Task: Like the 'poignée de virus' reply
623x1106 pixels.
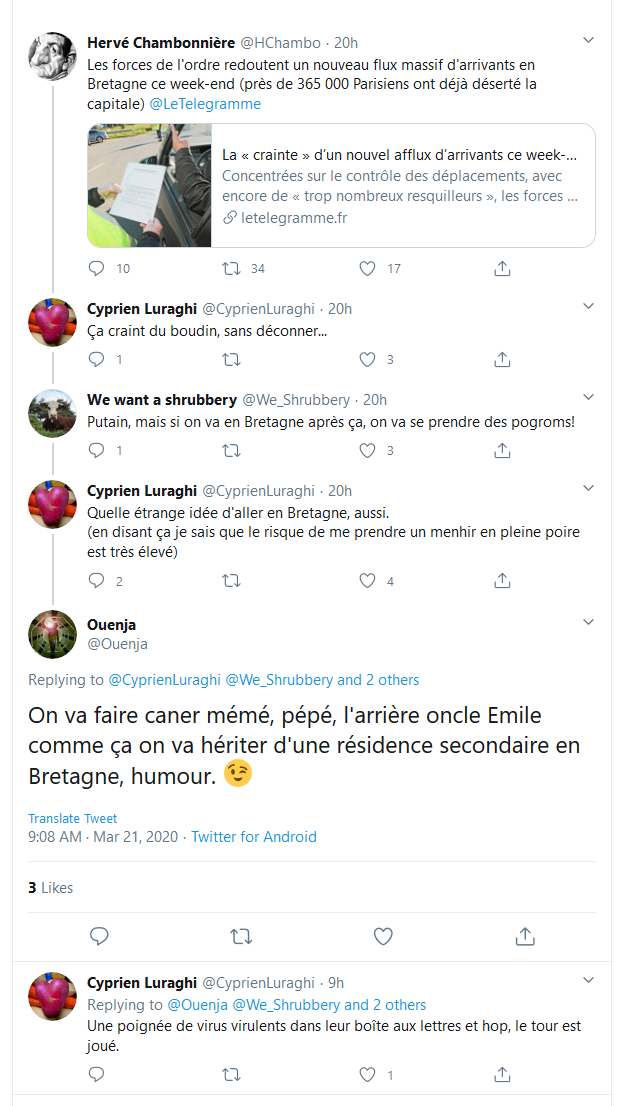Action: coord(367,1075)
